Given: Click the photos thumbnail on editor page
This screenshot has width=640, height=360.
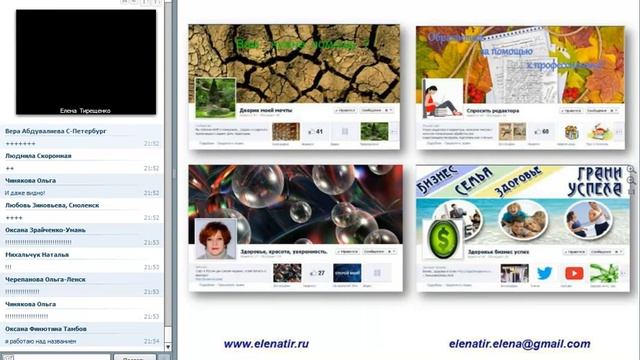Looking at the screenshot, I should pos(512,131).
